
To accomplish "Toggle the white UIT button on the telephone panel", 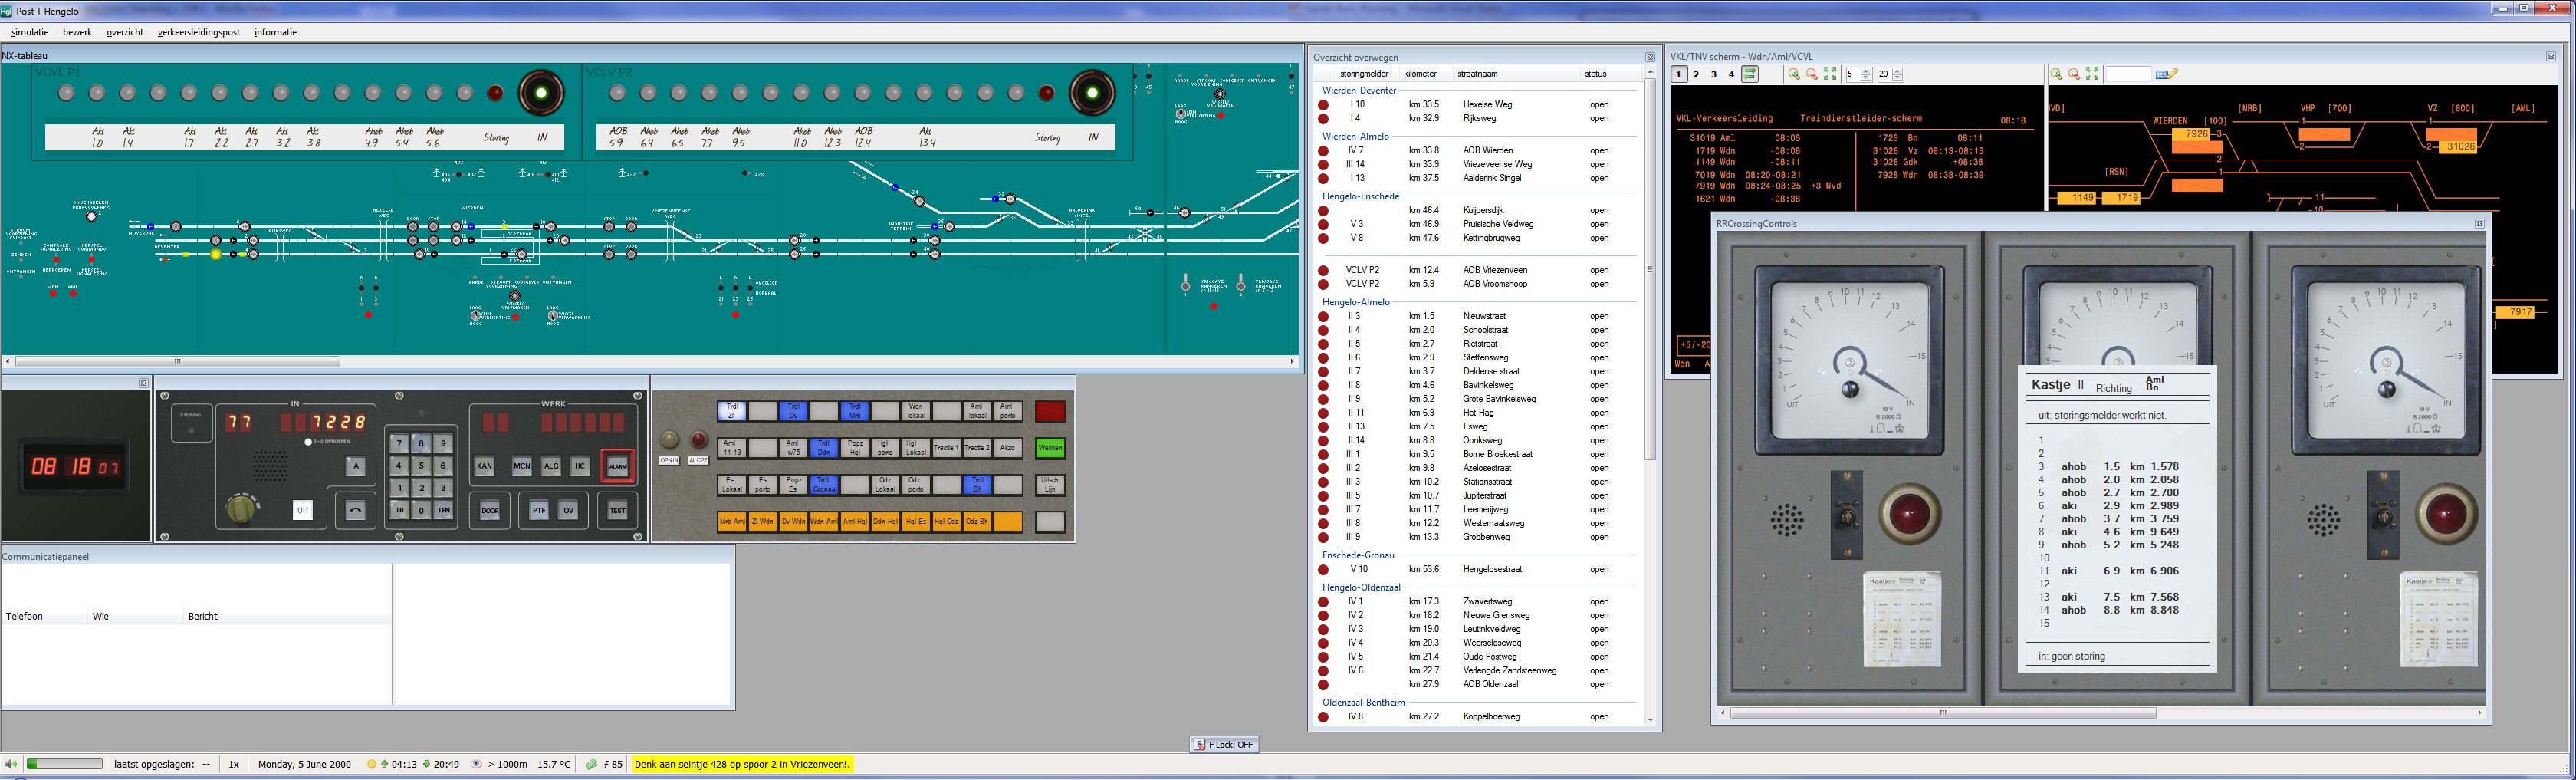I will pos(303,511).
